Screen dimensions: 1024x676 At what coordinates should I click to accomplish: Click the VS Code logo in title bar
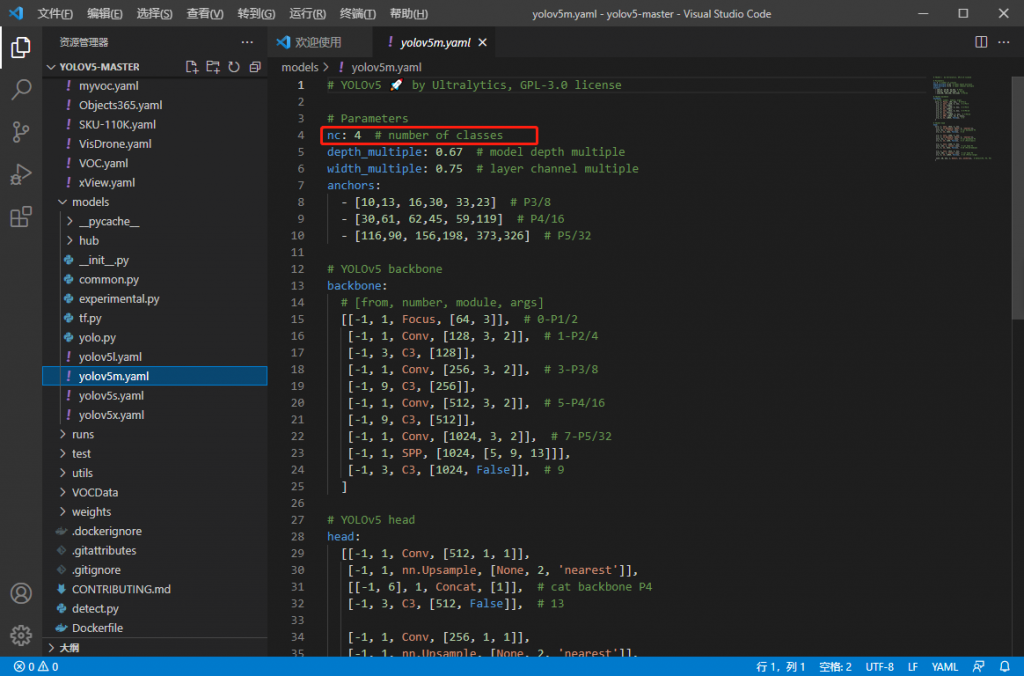(x=16, y=14)
